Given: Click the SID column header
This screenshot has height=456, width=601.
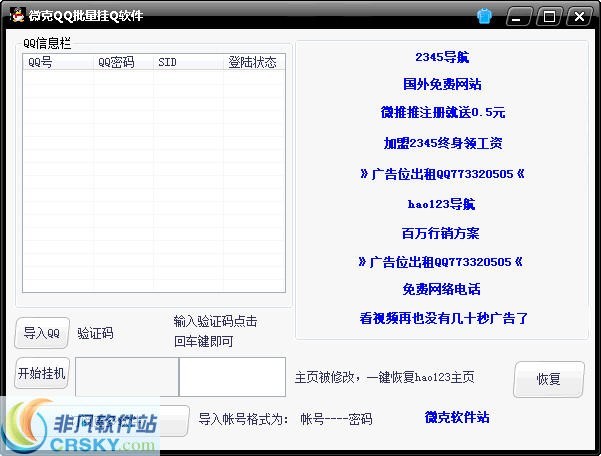Looking at the screenshot, I should (x=189, y=62).
